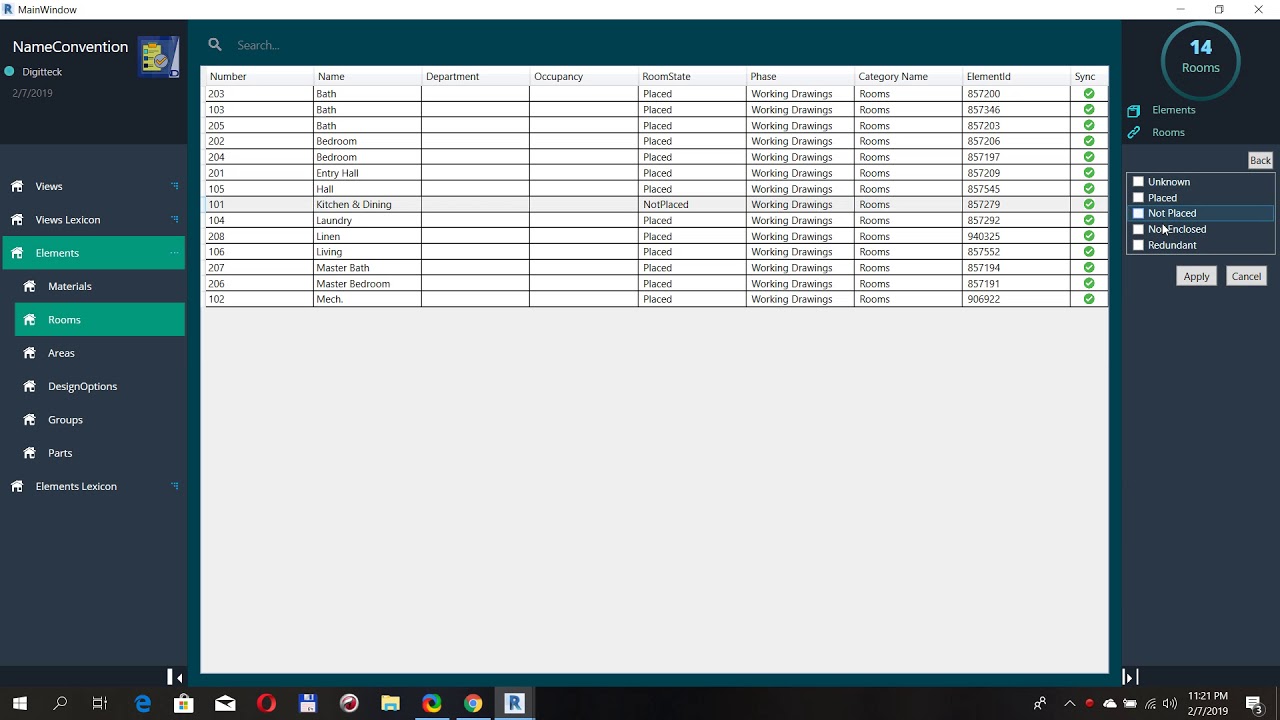
Task: Click the 14 Rooms circular counter
Action: (x=1200, y=60)
